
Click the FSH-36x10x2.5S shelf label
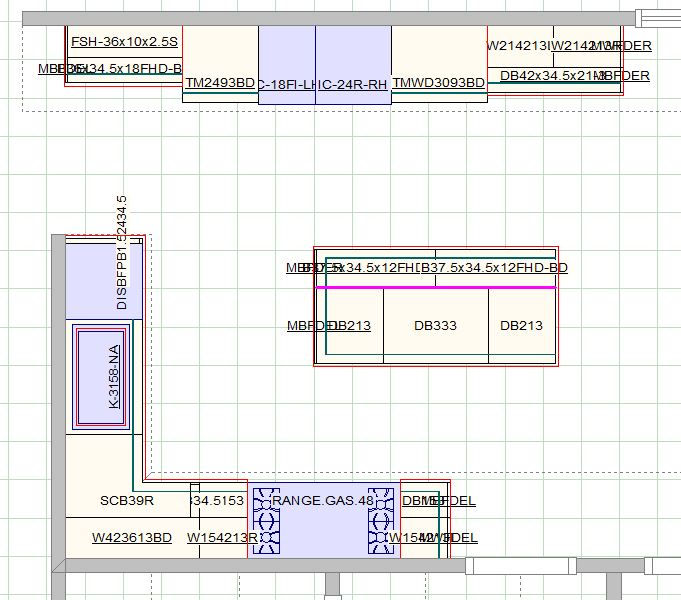tap(124, 42)
